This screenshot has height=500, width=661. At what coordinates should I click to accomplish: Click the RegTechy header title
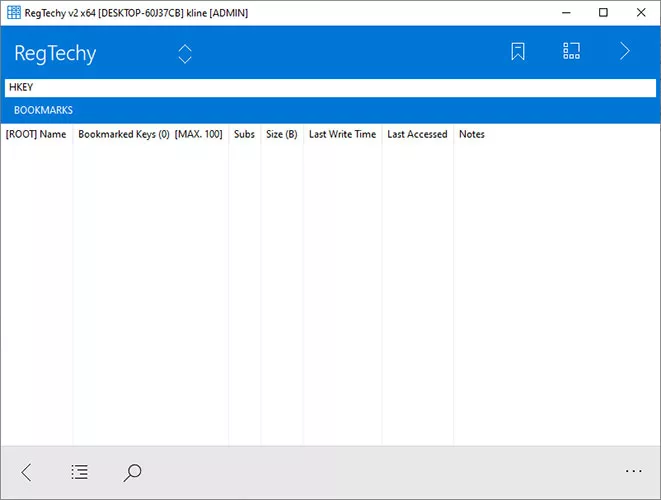tap(55, 54)
